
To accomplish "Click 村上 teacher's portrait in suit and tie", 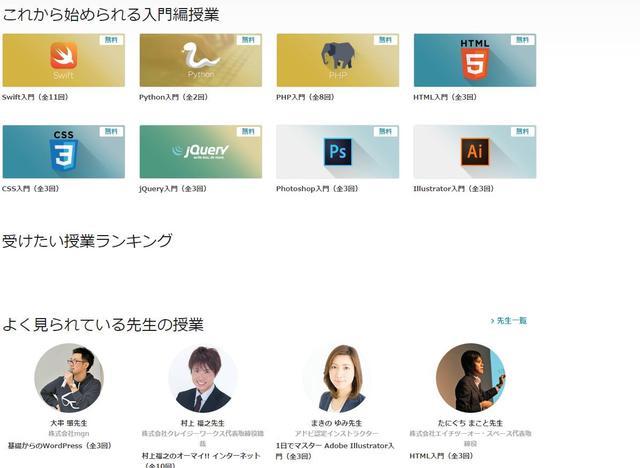I will click(203, 378).
